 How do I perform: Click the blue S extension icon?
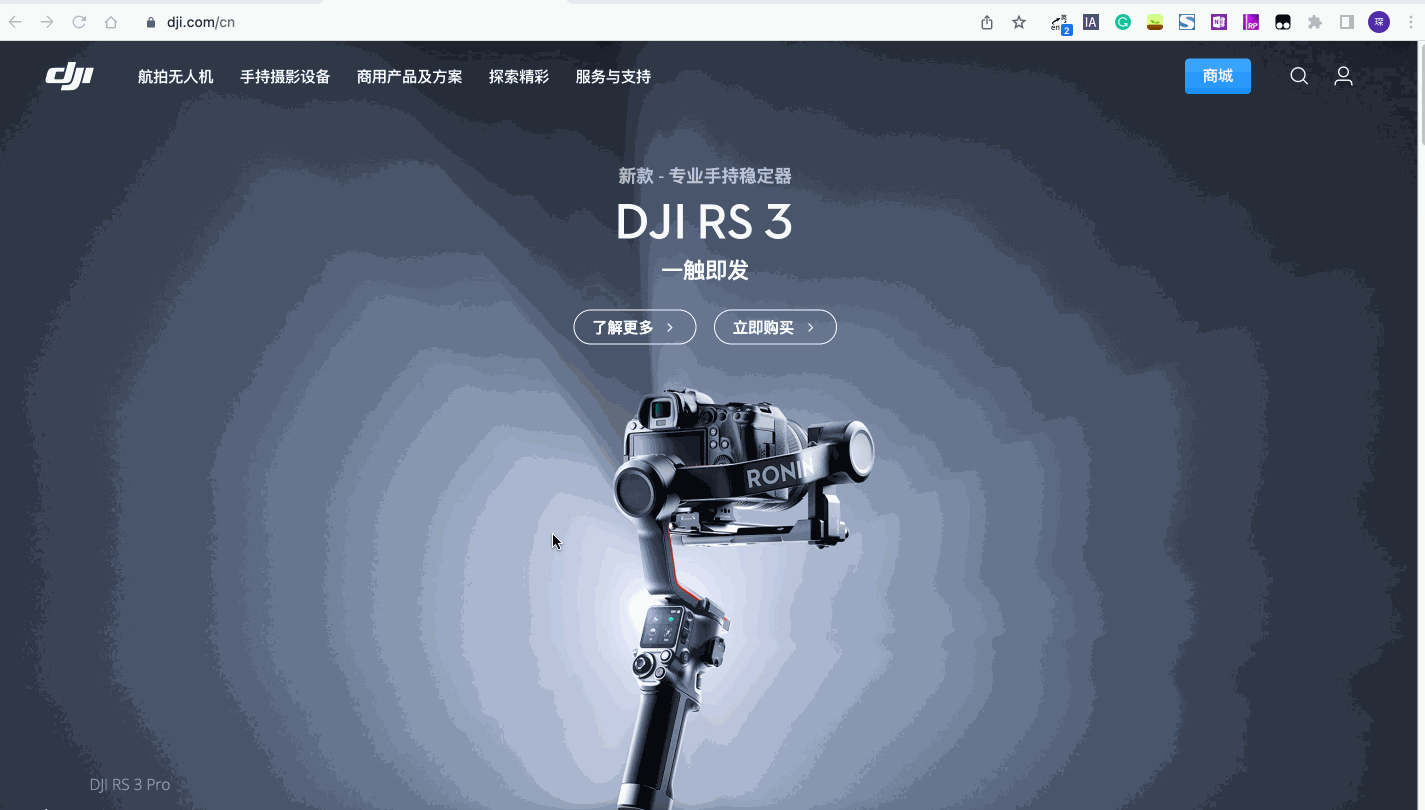1187,22
